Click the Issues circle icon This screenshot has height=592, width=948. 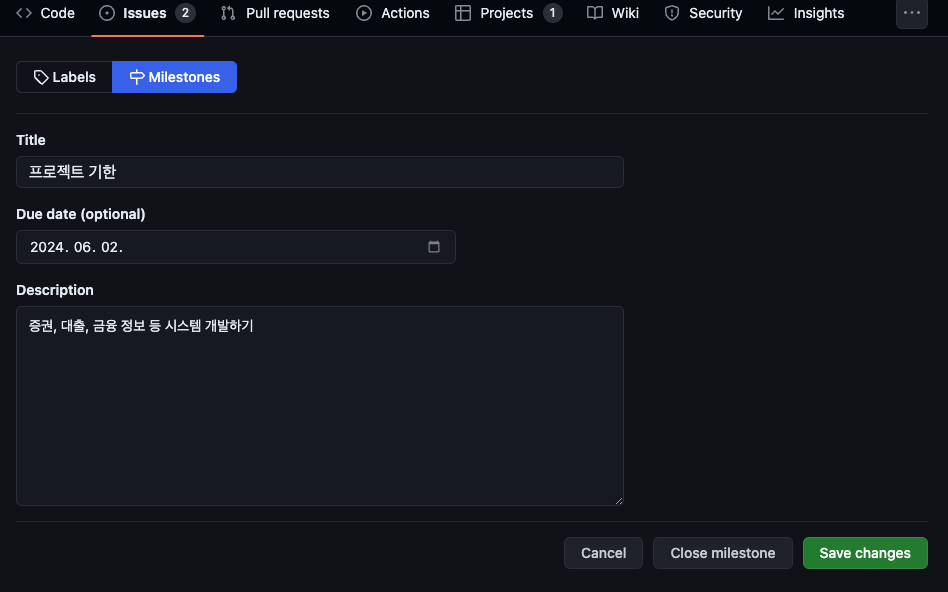pyautogui.click(x=107, y=13)
